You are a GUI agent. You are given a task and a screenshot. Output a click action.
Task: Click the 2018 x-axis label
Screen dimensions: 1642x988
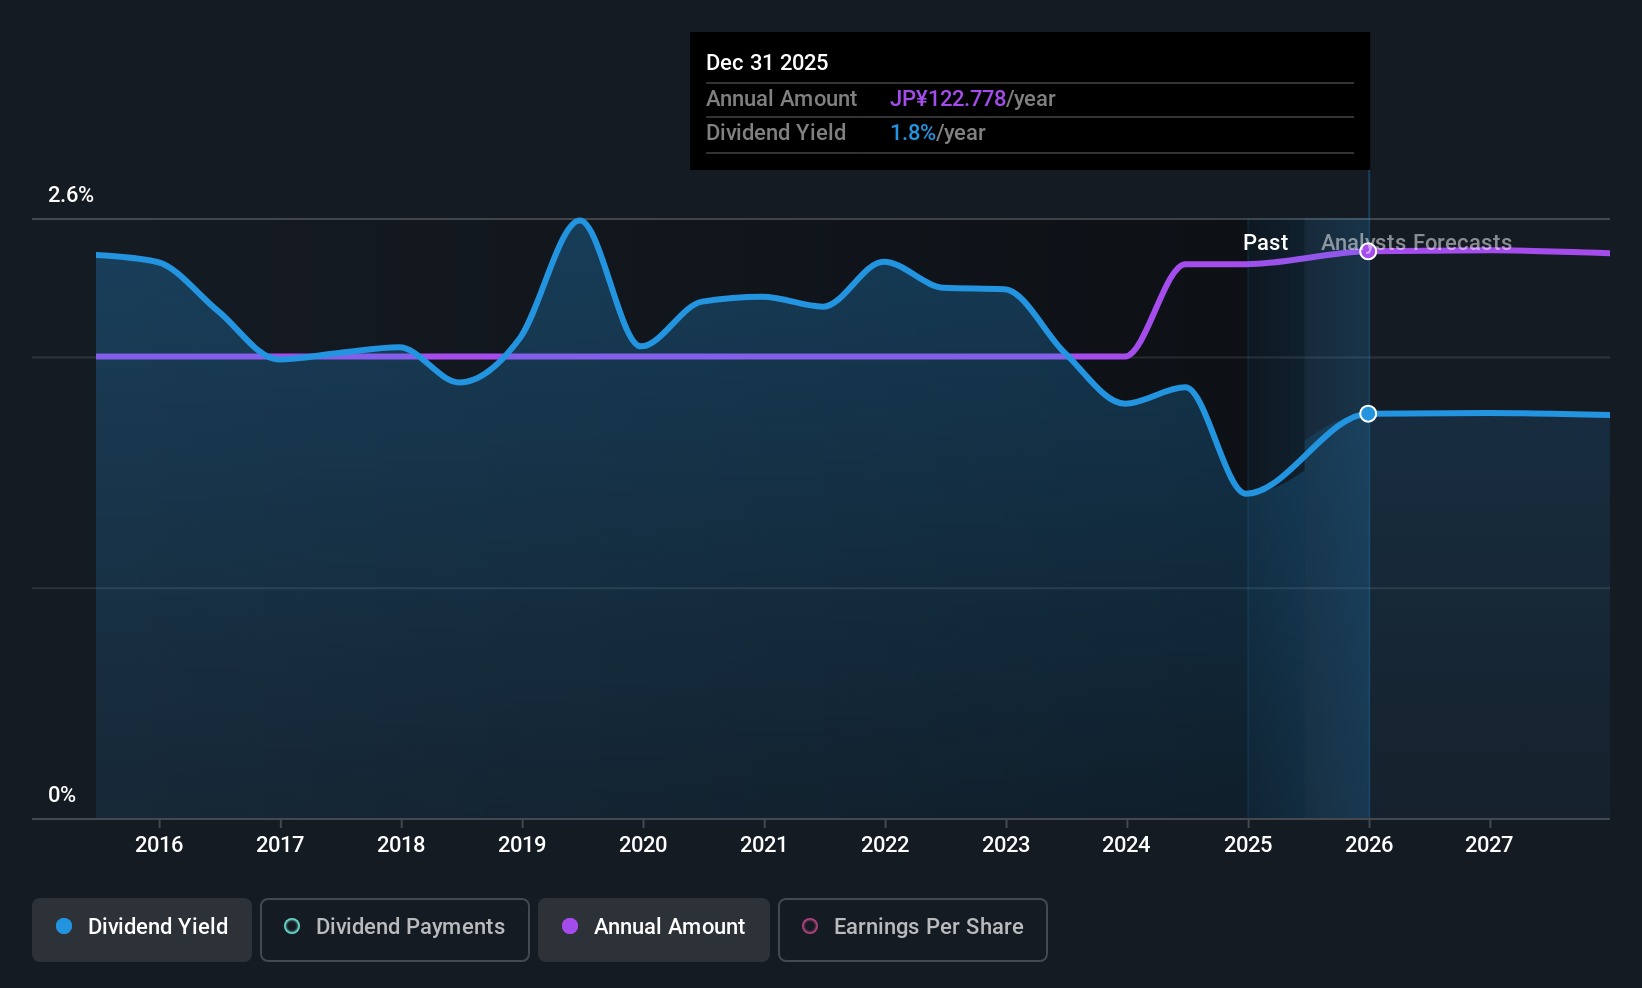point(401,845)
